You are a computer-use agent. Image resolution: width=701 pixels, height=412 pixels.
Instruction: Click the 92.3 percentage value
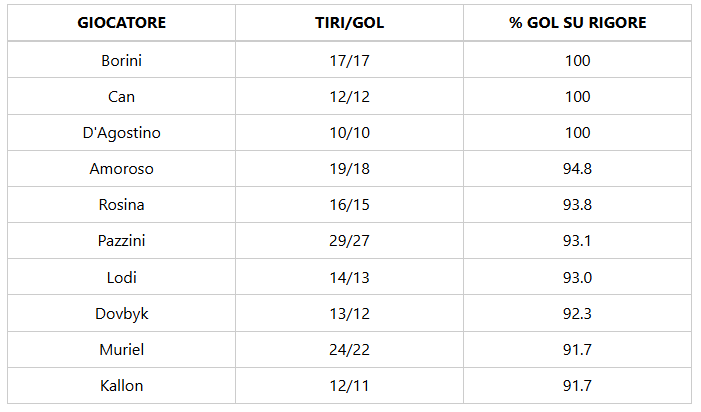[577, 313]
